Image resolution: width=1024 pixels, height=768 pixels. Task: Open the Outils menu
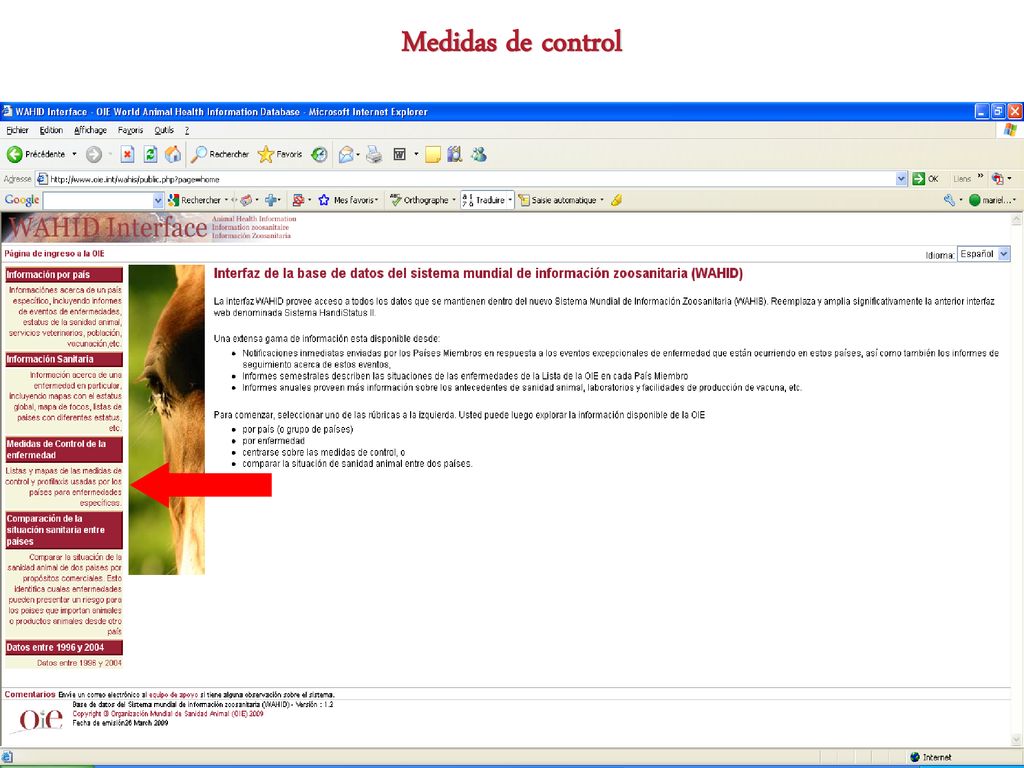point(164,131)
